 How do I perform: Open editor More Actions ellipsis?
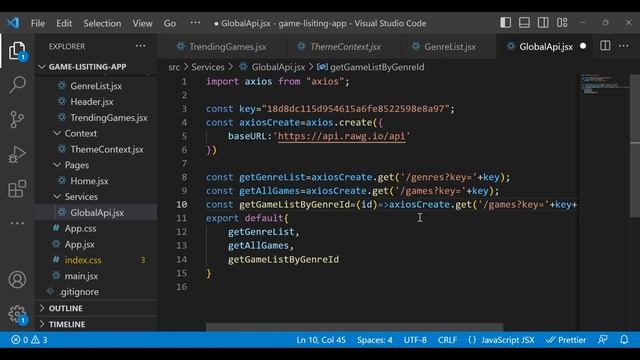tap(624, 46)
